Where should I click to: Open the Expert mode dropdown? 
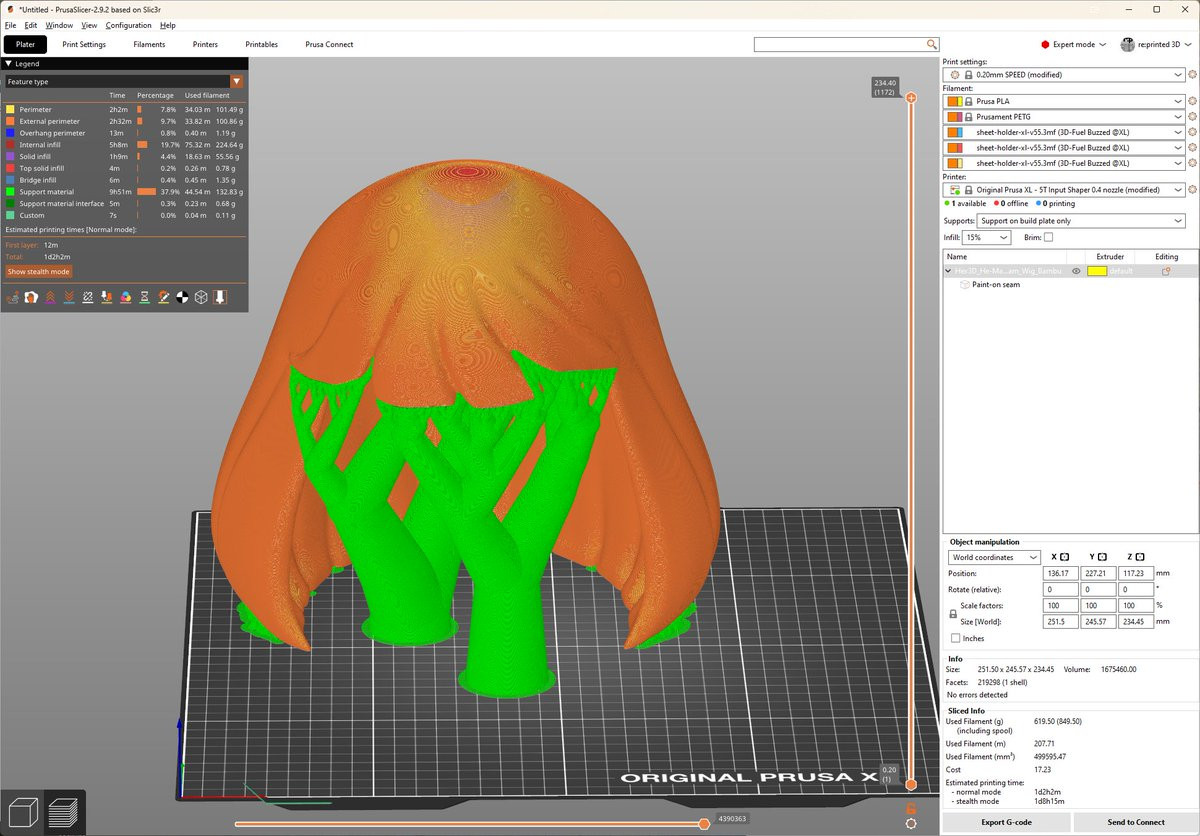pos(1073,44)
